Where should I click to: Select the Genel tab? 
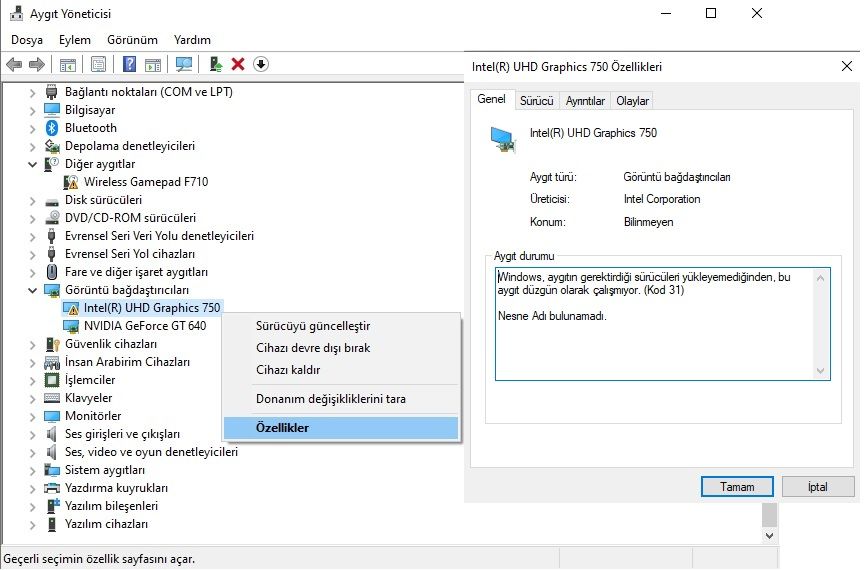pos(491,99)
